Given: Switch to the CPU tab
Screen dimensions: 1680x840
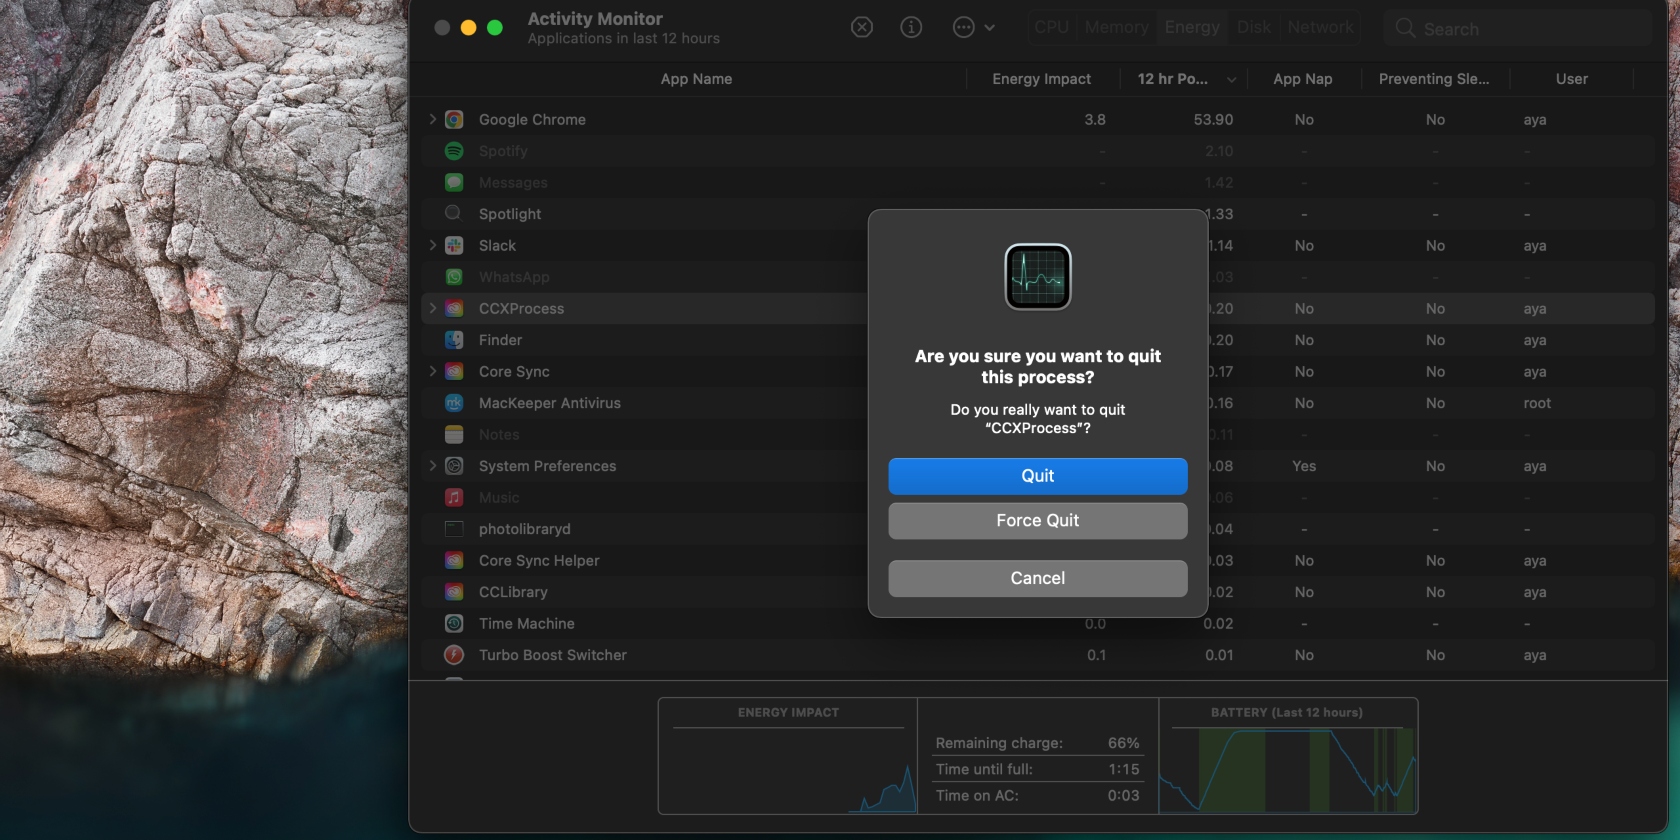Looking at the screenshot, I should click(x=1052, y=28).
